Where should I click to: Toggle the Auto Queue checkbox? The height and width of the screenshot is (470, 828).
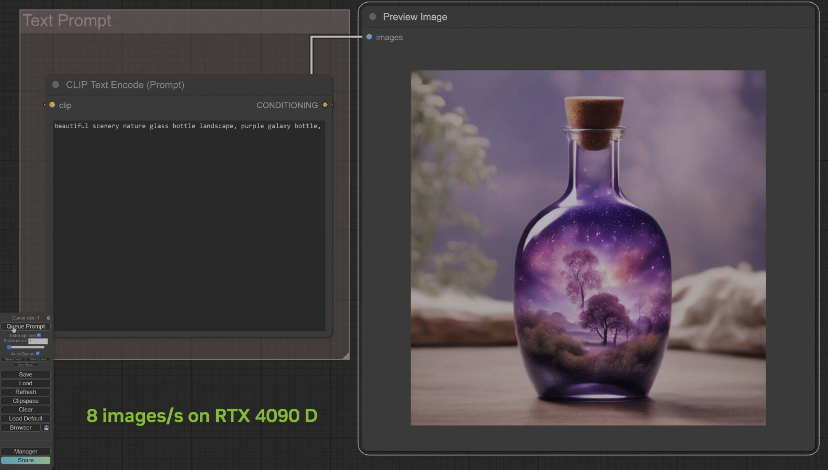pyautogui.click(x=37, y=353)
